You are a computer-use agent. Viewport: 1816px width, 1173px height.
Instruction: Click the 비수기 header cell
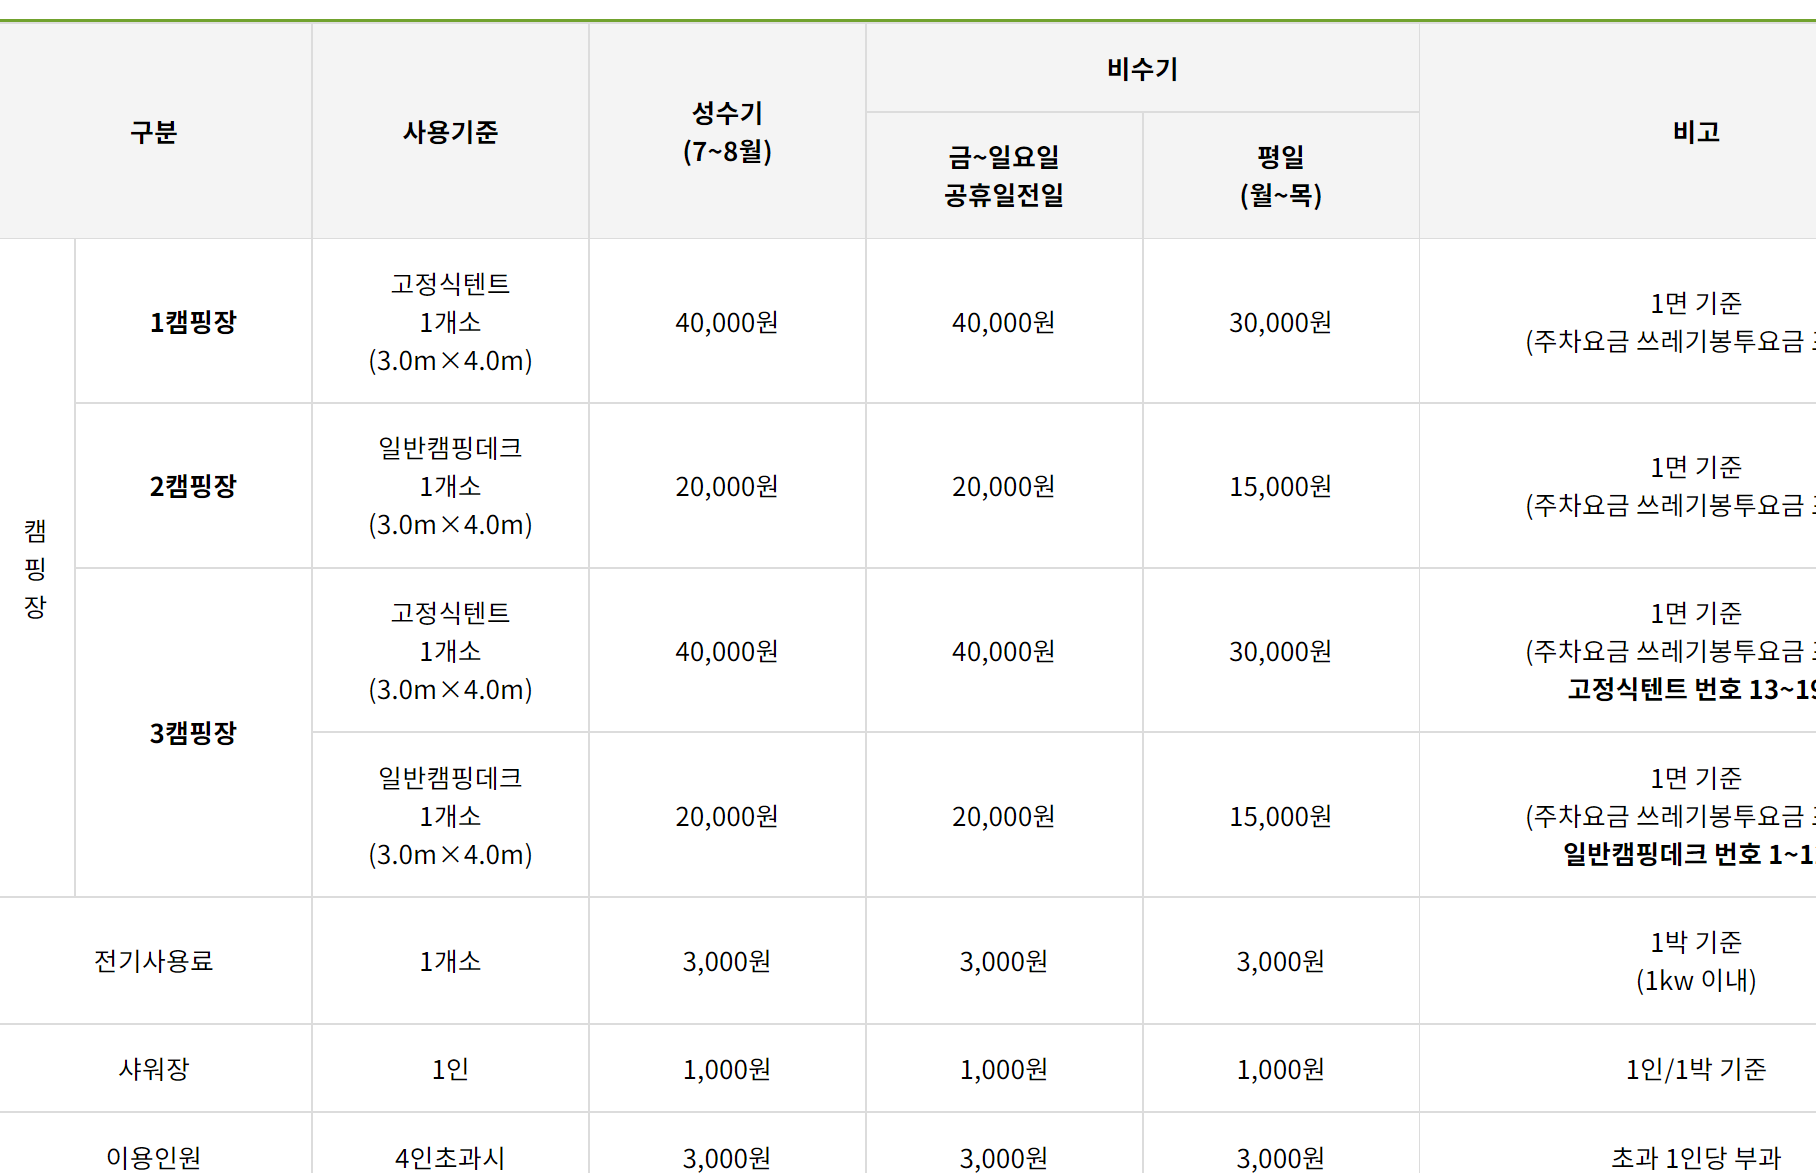tap(1142, 69)
